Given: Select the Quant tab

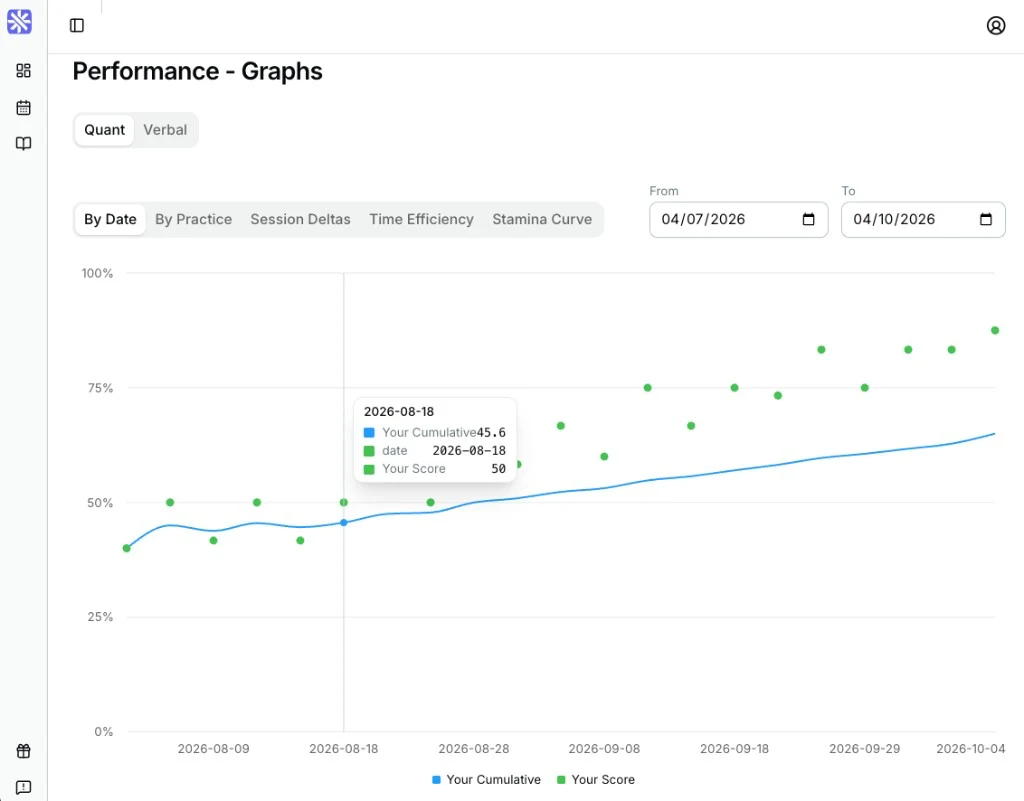Looking at the screenshot, I should pos(104,130).
